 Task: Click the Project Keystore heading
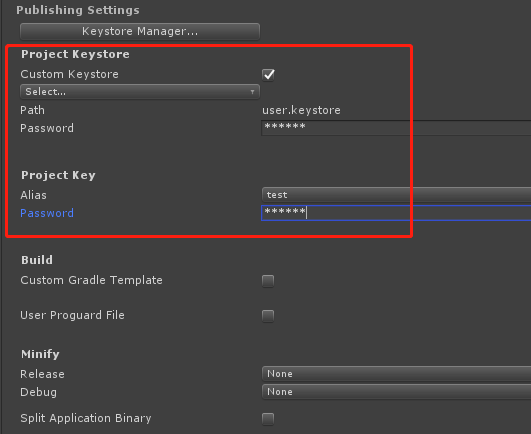(x=75, y=54)
